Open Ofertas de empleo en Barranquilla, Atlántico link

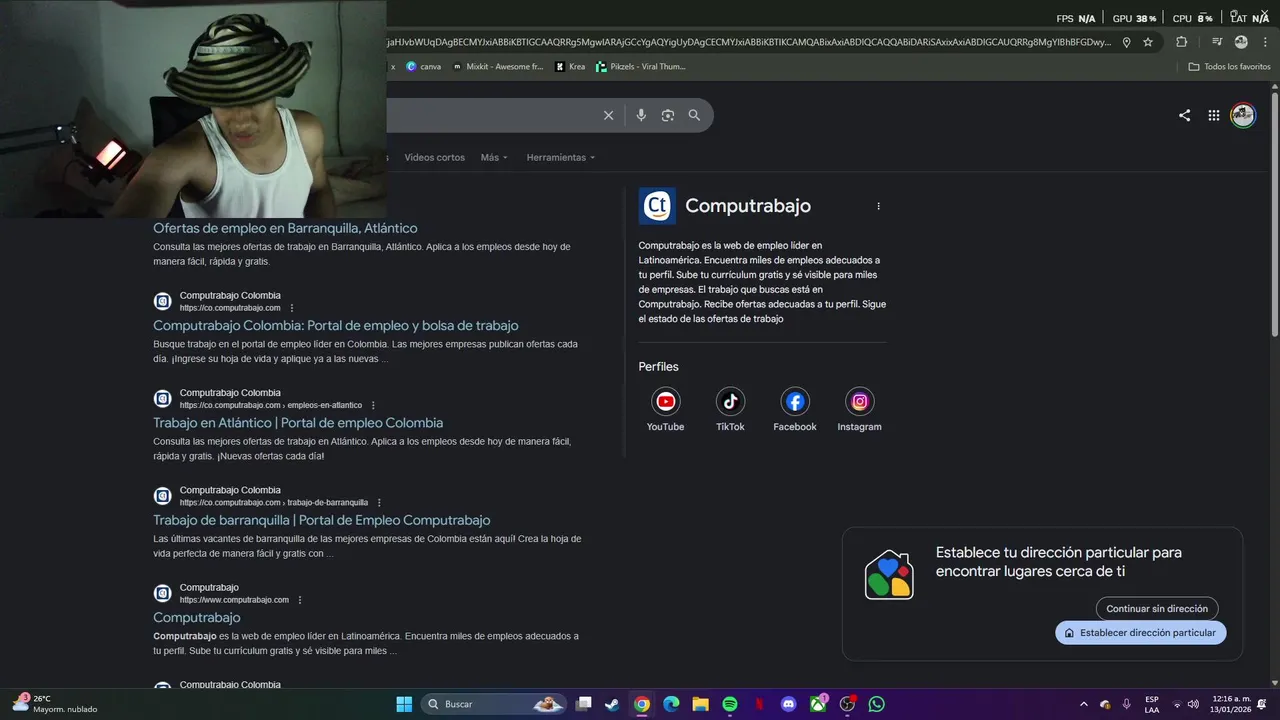285,228
